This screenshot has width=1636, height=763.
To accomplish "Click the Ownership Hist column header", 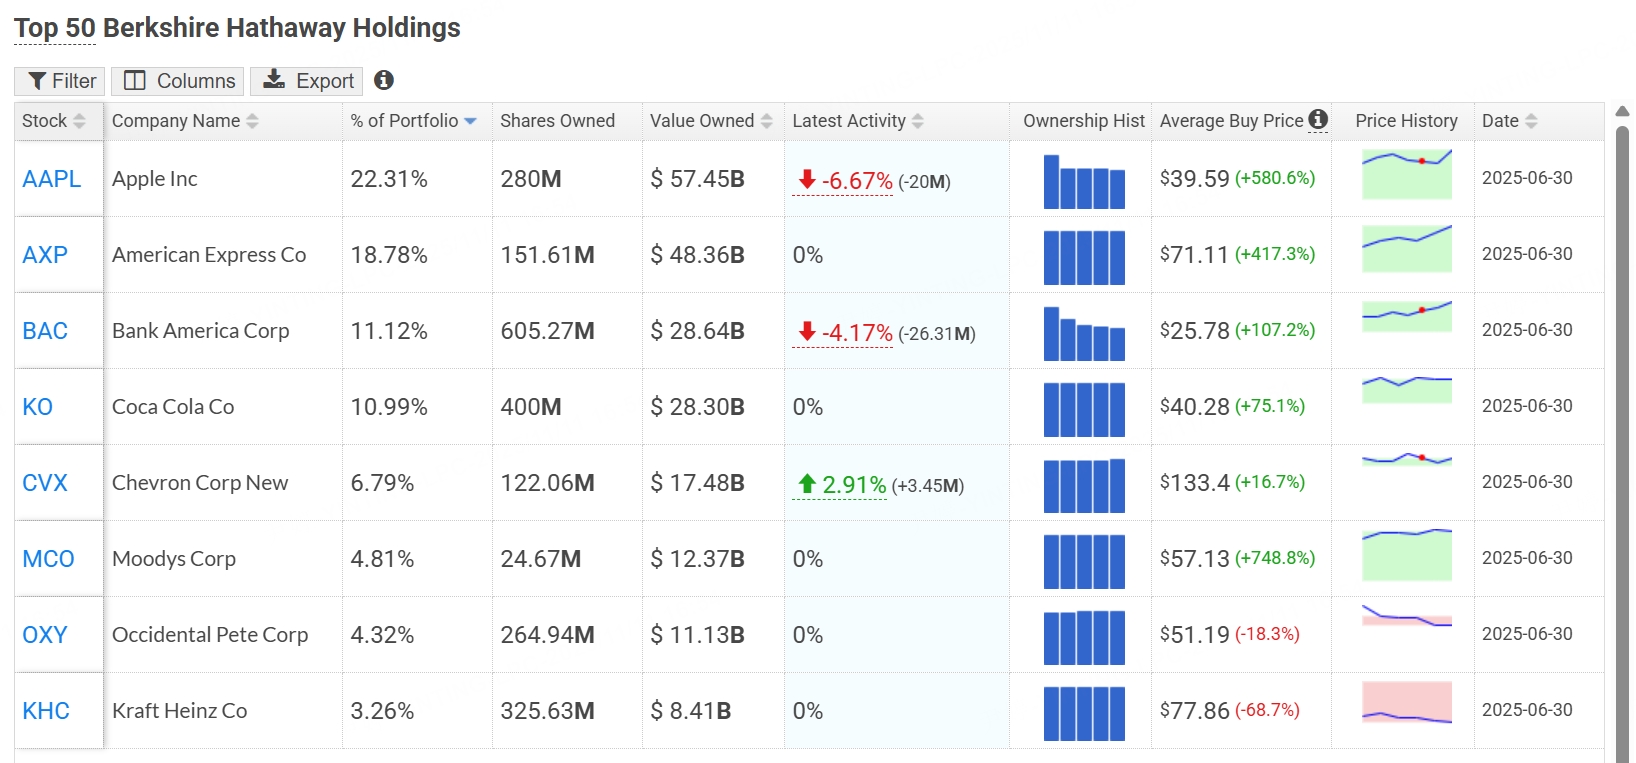I will pos(1084,121).
